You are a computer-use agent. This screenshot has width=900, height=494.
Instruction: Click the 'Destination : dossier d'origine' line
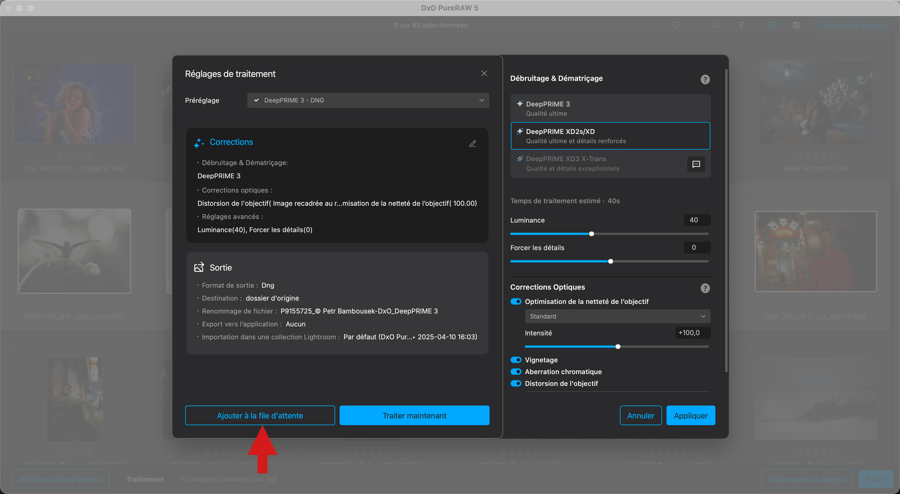click(x=250, y=298)
